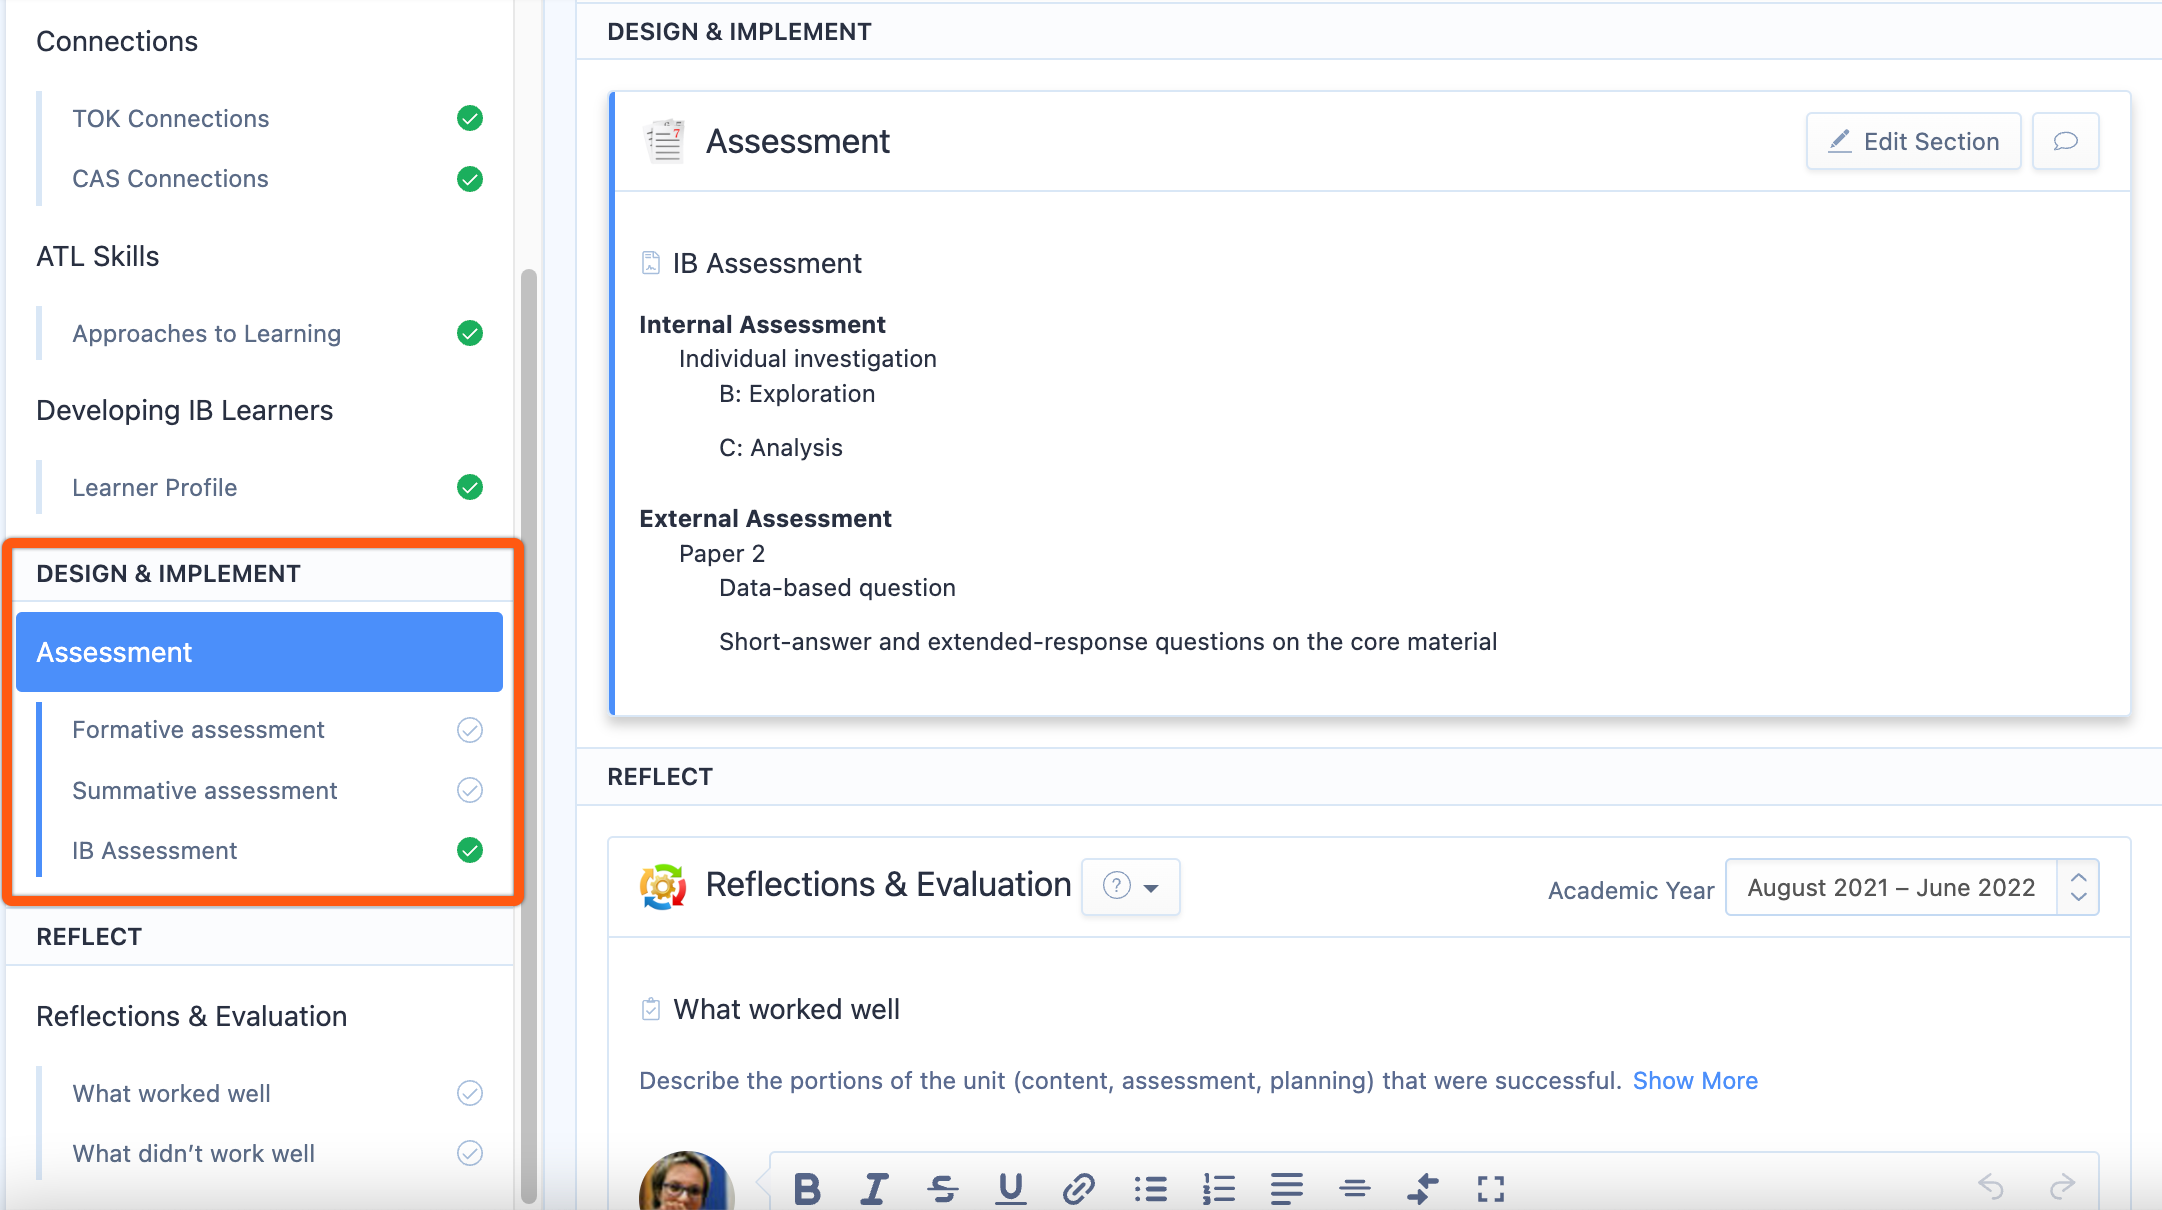Screen dimensions: 2162x1210
Task: Apply strikethrough formatting
Action: [x=942, y=1189]
